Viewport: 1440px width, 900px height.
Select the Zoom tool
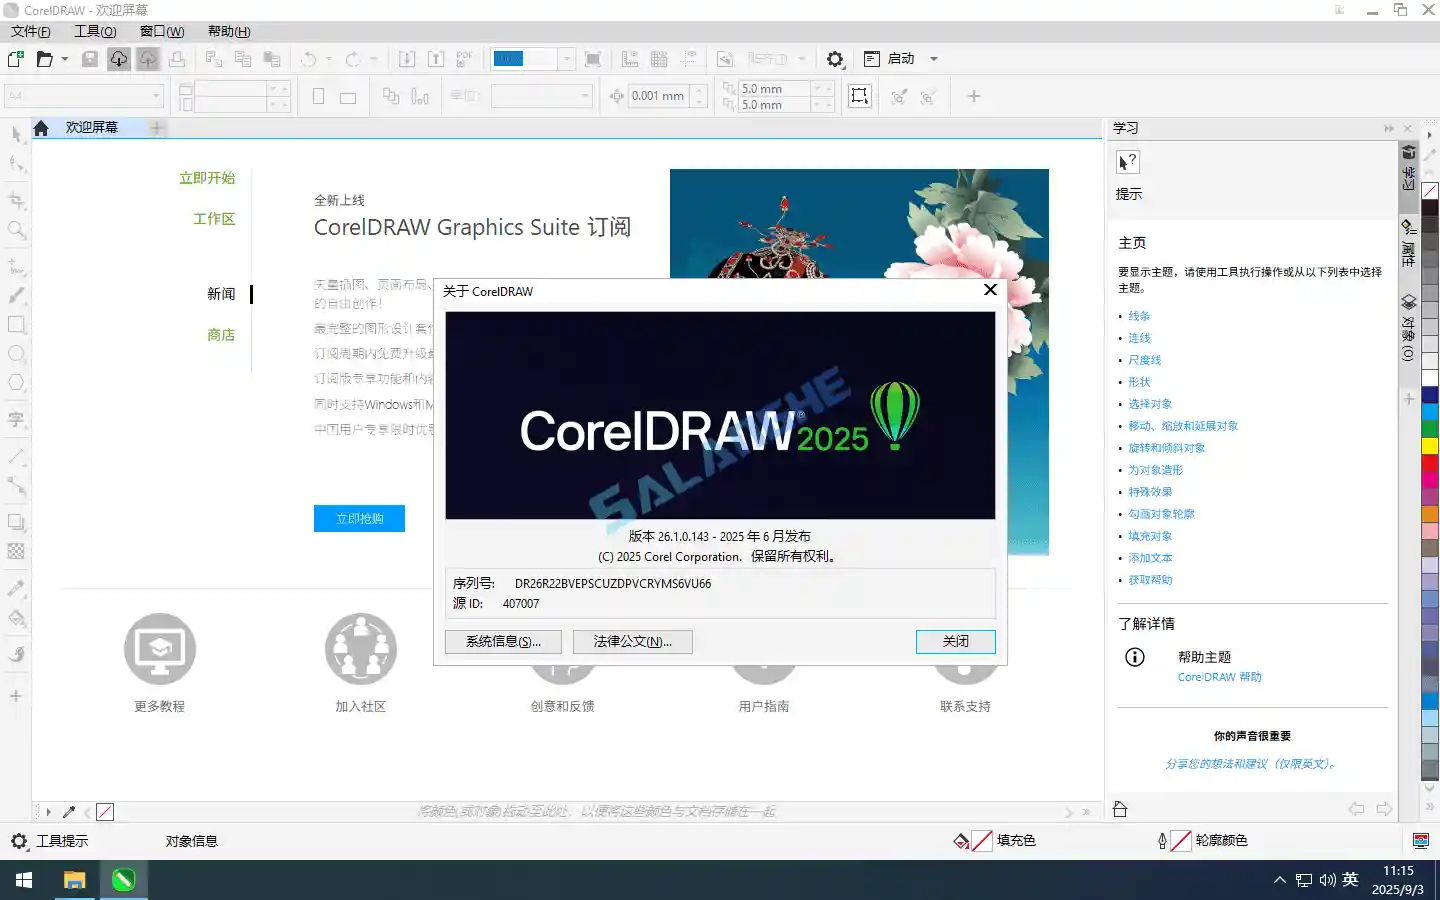pos(16,228)
